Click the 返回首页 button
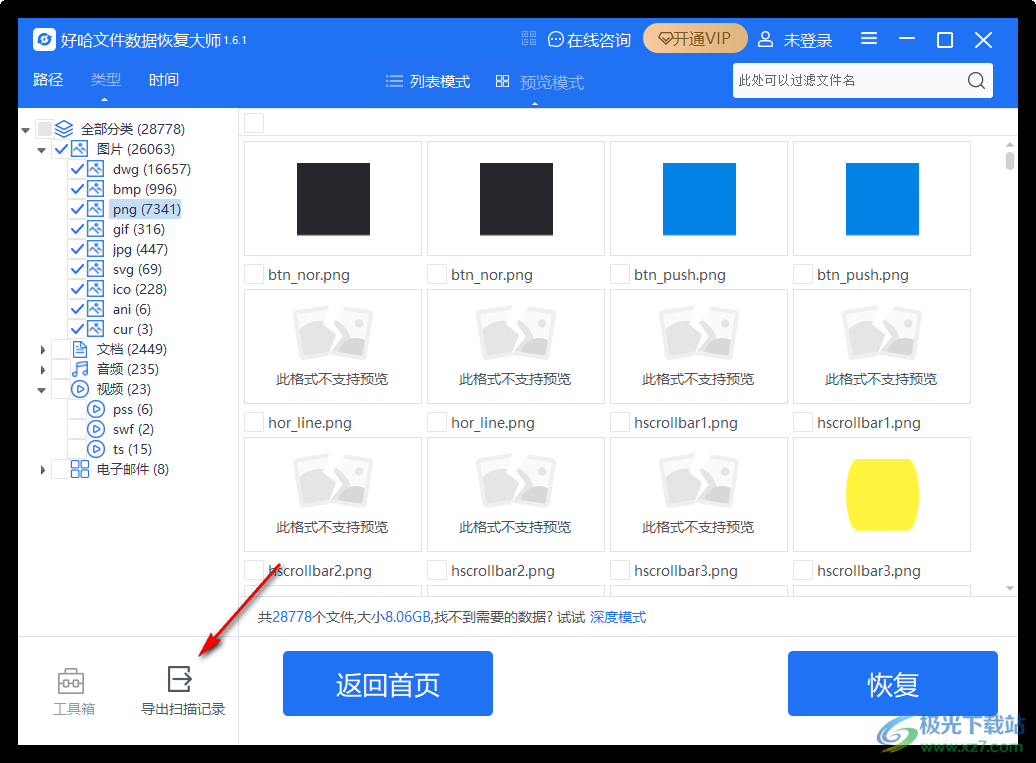The width and height of the screenshot is (1036, 763). tap(388, 684)
